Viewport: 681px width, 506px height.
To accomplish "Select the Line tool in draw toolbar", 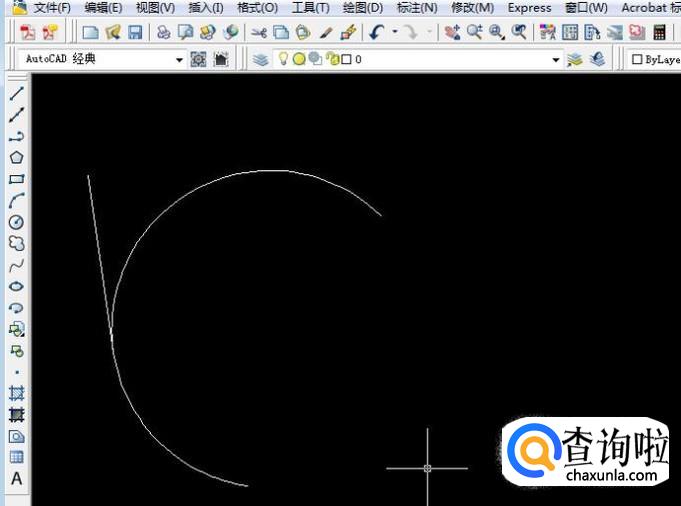I will 17,93.
